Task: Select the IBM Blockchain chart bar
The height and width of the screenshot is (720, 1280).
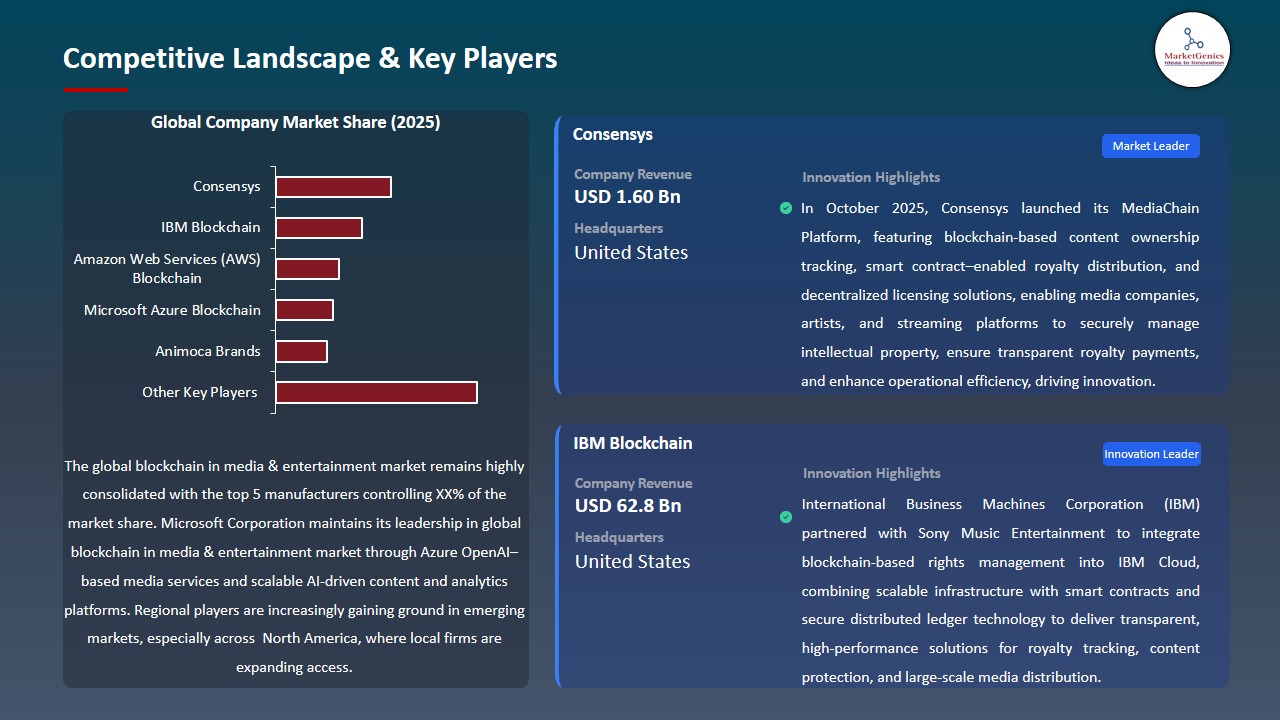Action: 319,228
